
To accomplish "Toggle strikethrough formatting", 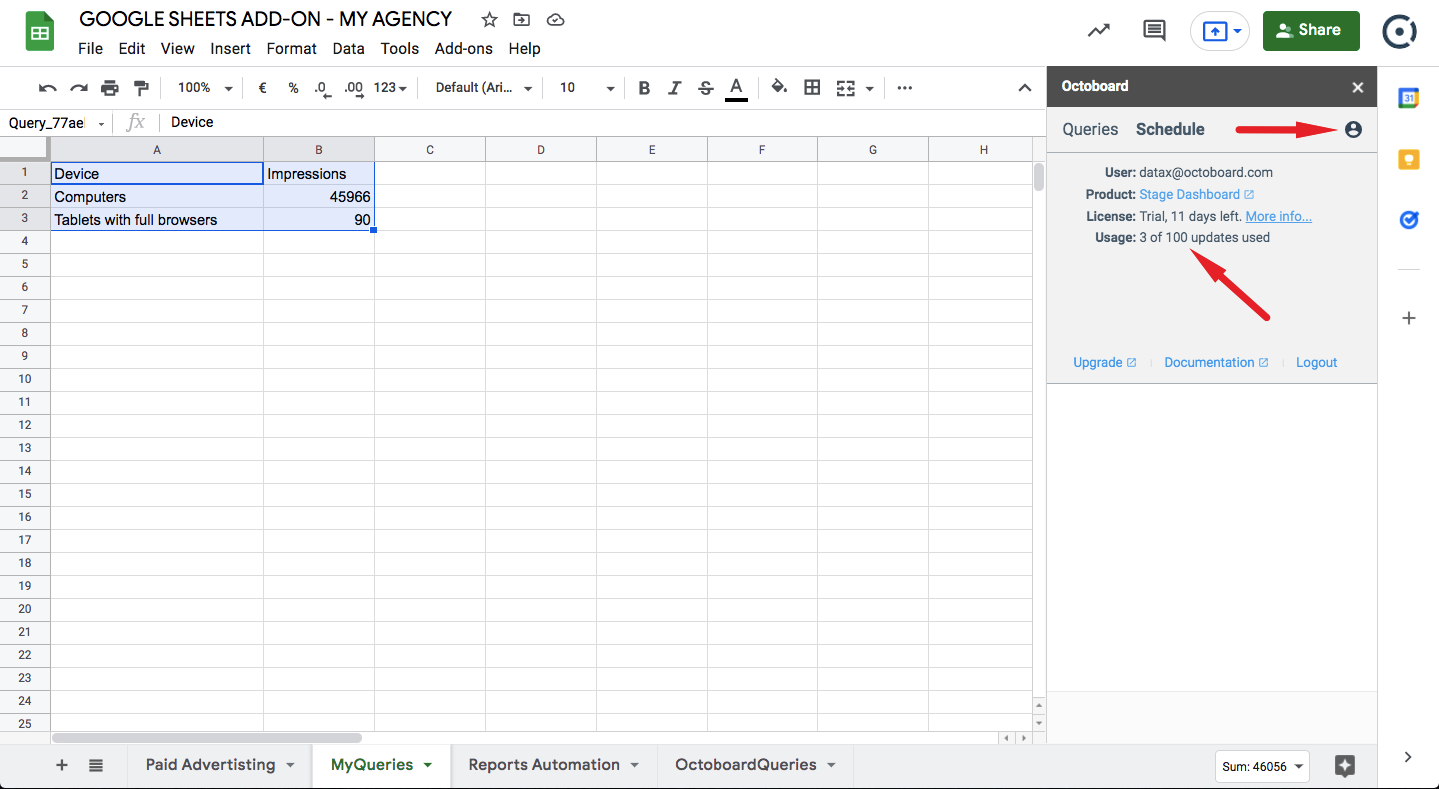I will point(706,88).
